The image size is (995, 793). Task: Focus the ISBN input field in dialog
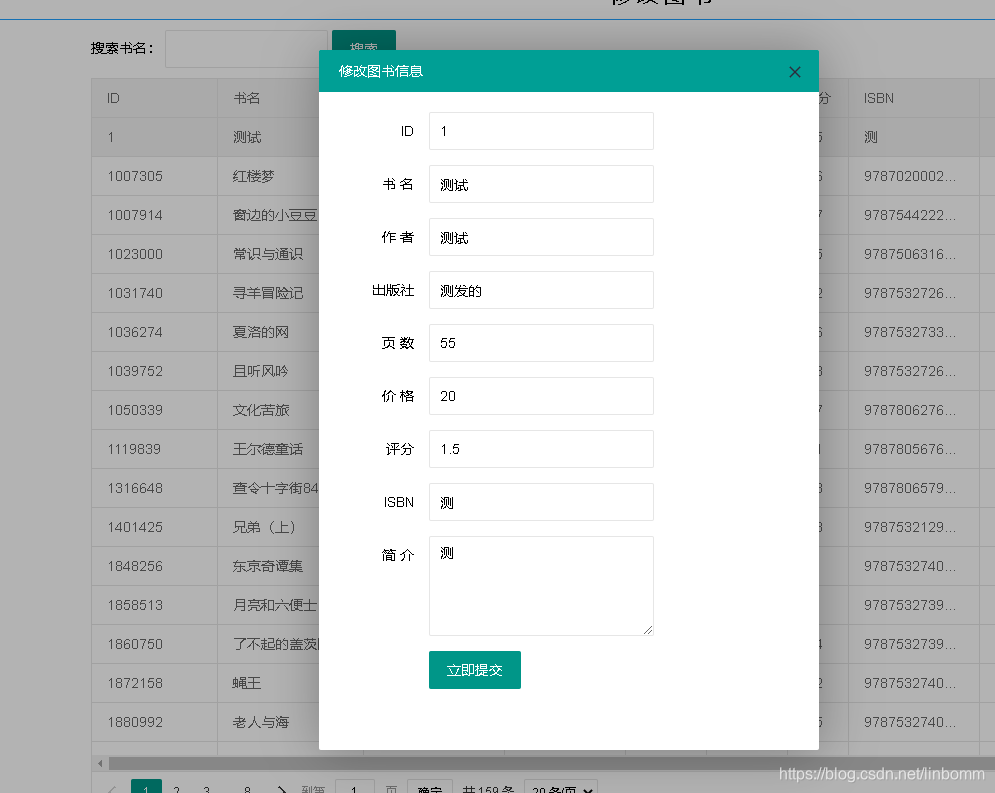541,502
